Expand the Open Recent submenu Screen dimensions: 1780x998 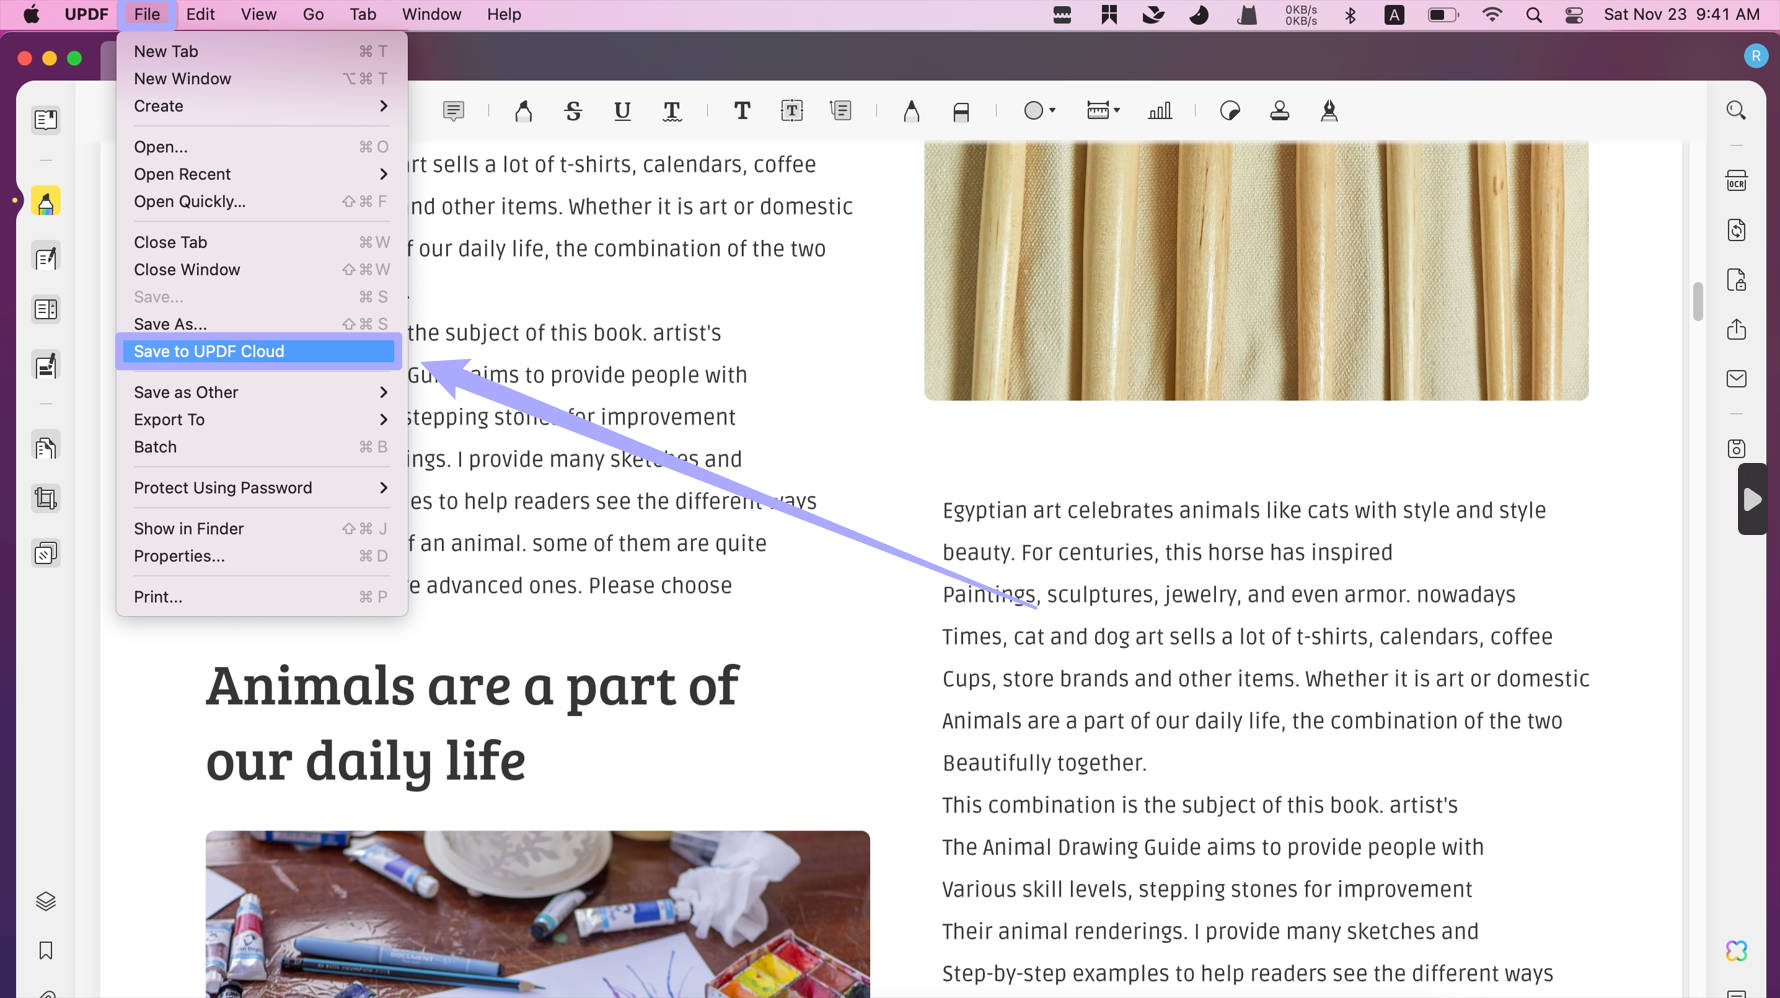click(262, 174)
